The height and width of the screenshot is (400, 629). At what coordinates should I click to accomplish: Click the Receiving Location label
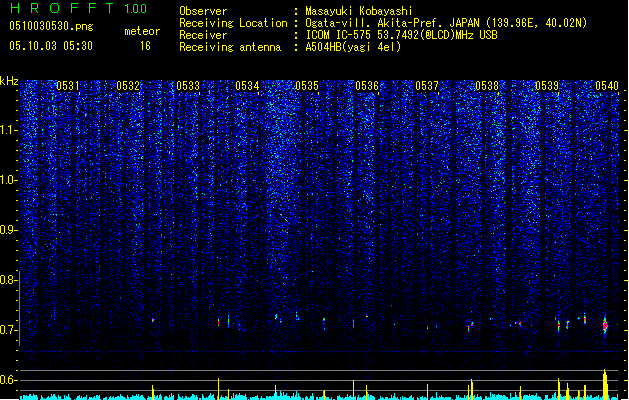[x=233, y=23]
